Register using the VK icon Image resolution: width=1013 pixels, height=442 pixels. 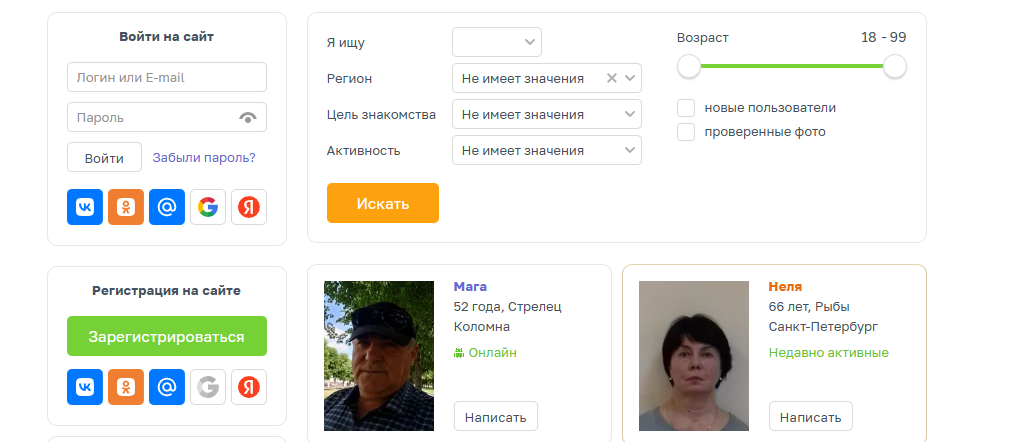point(85,387)
